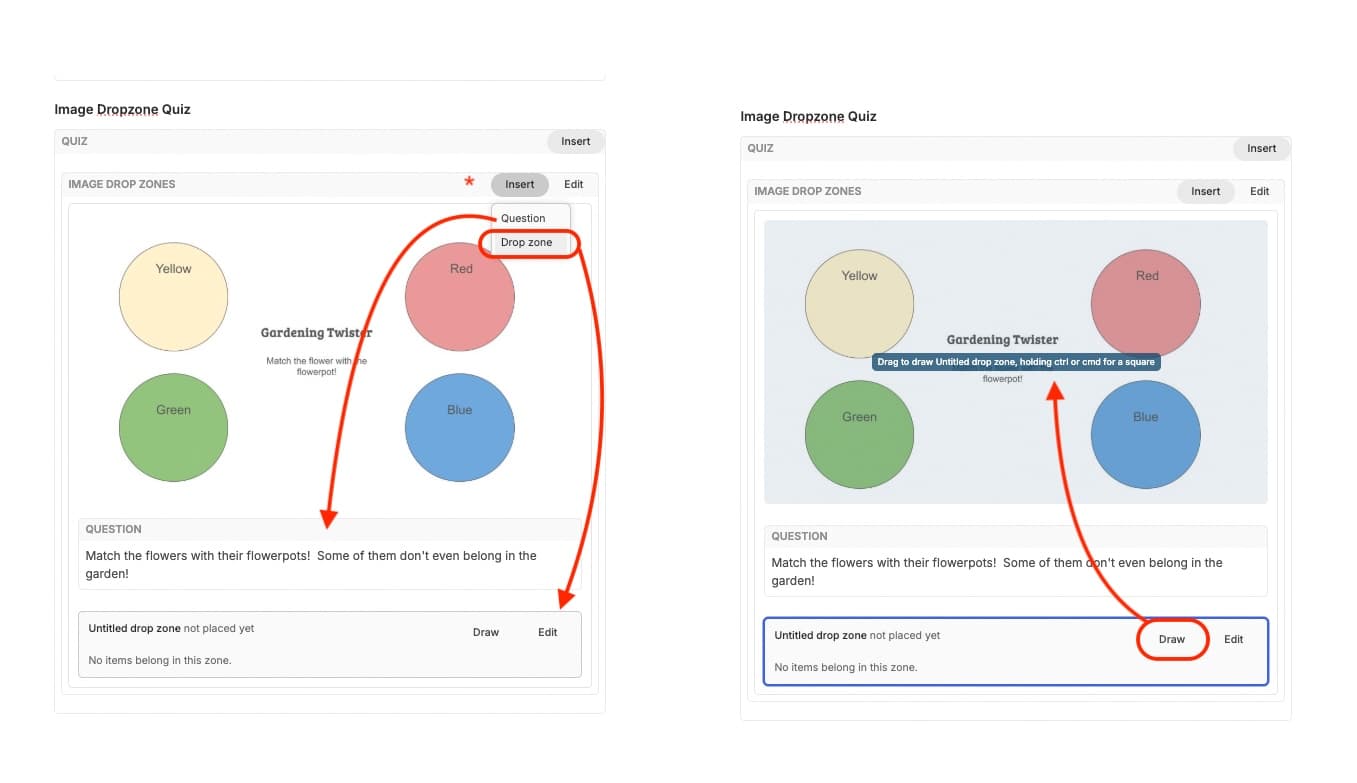Viewport: 1357px width, 783px height.
Task: Open the Quiz Insert button in right panel
Action: [1262, 148]
